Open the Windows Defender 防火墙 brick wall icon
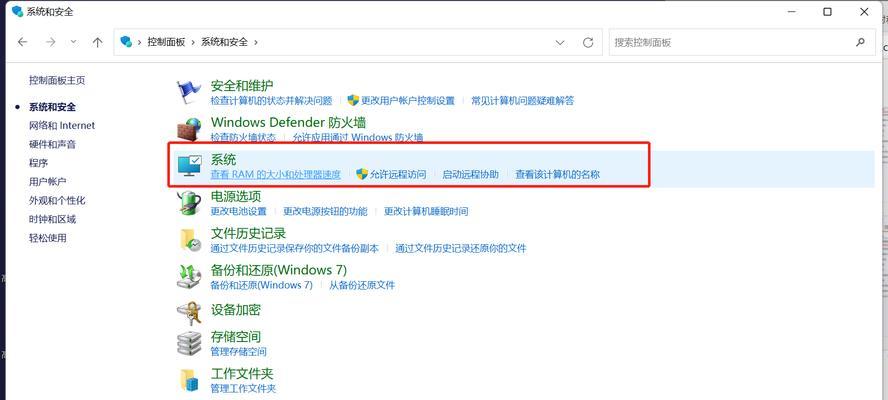The image size is (888, 400). point(189,129)
